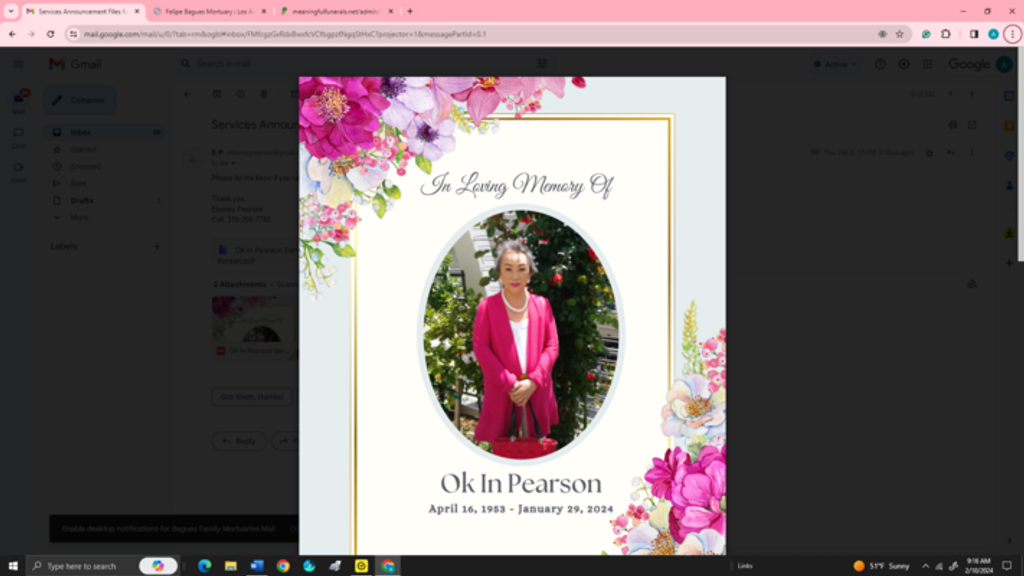This screenshot has width=1024, height=576.
Task: Open File Explorer from taskbar
Action: 231,566
